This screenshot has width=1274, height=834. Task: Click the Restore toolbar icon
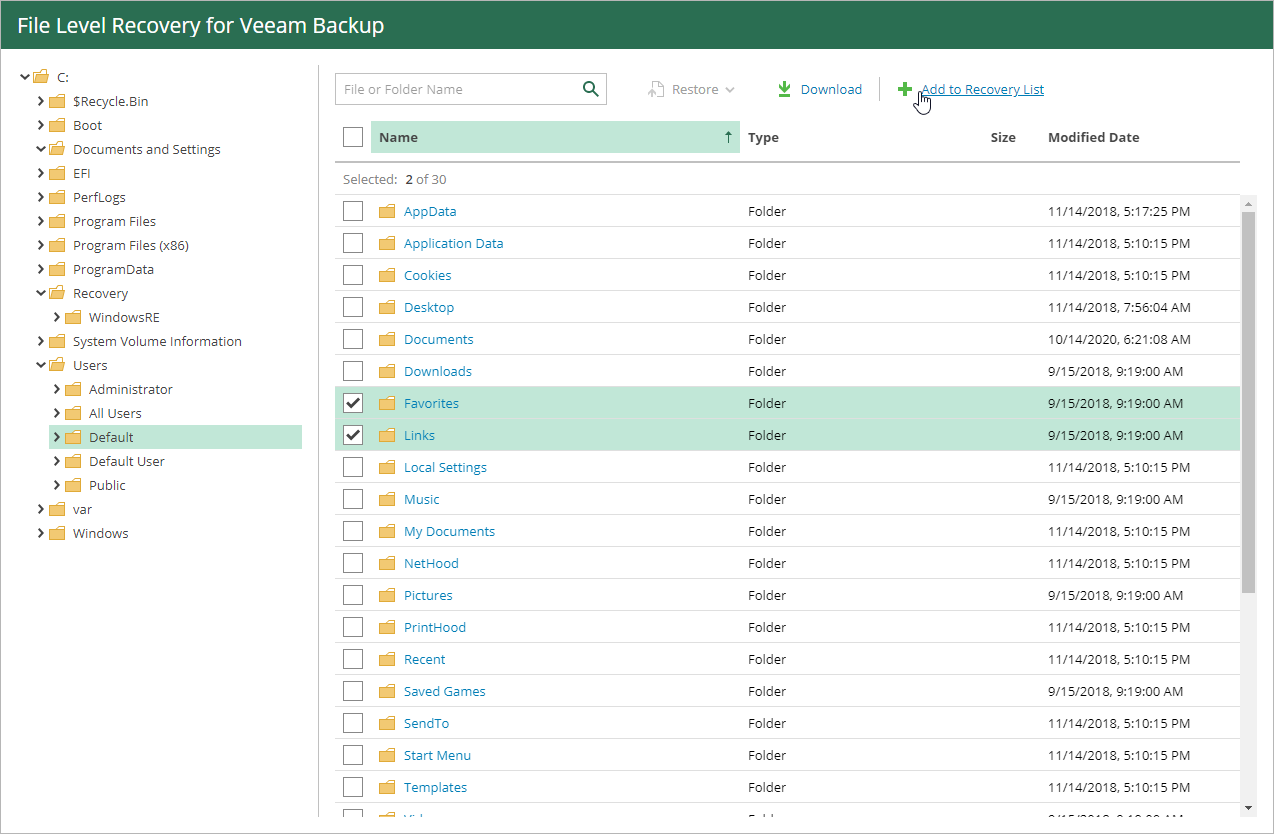pos(656,89)
